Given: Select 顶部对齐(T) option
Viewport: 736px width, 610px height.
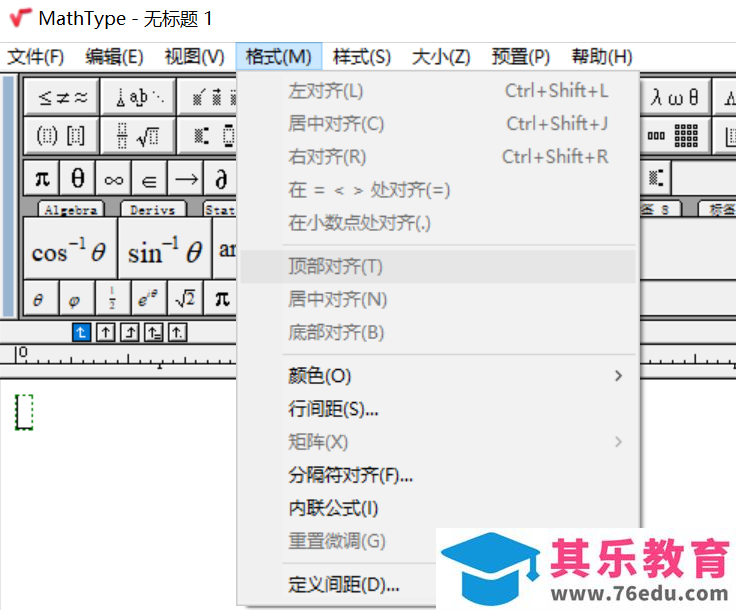Looking at the screenshot, I should (438, 267).
